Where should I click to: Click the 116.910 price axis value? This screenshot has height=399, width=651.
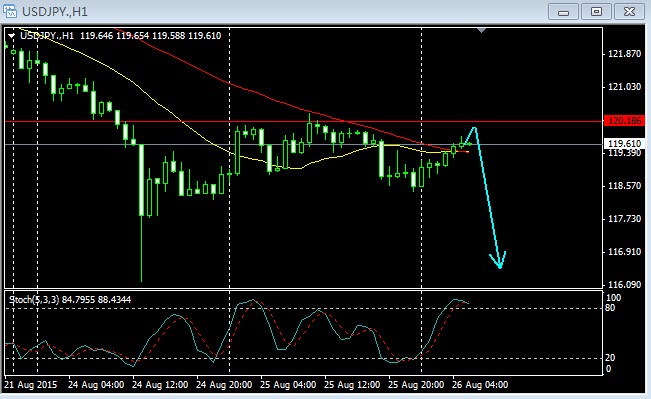624,252
